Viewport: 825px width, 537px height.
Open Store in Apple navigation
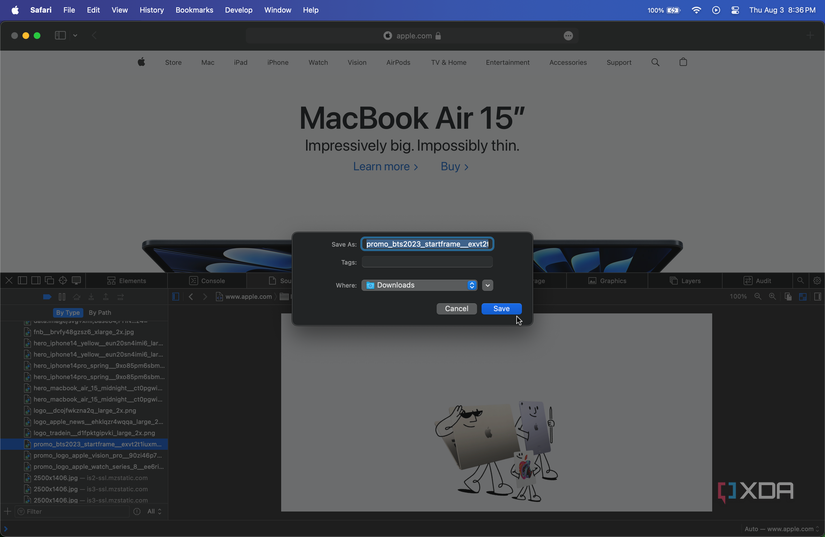pos(173,63)
